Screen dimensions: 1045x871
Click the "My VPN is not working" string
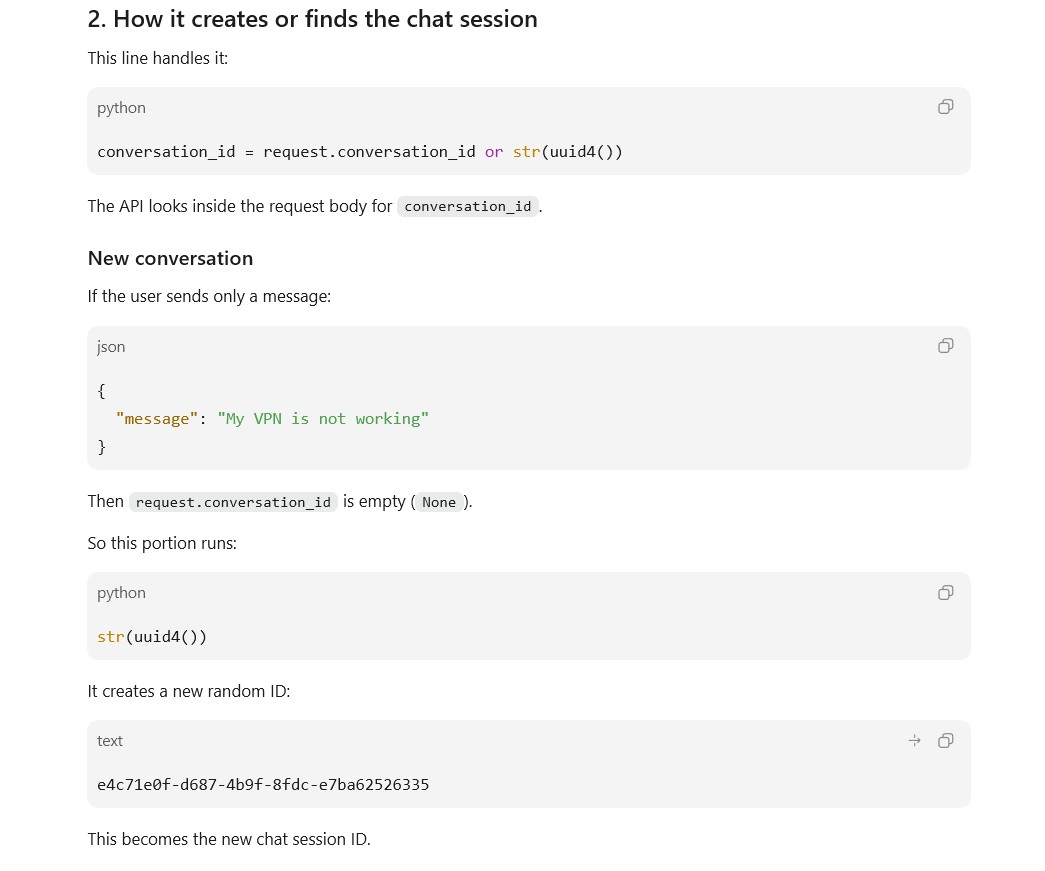[x=323, y=419]
